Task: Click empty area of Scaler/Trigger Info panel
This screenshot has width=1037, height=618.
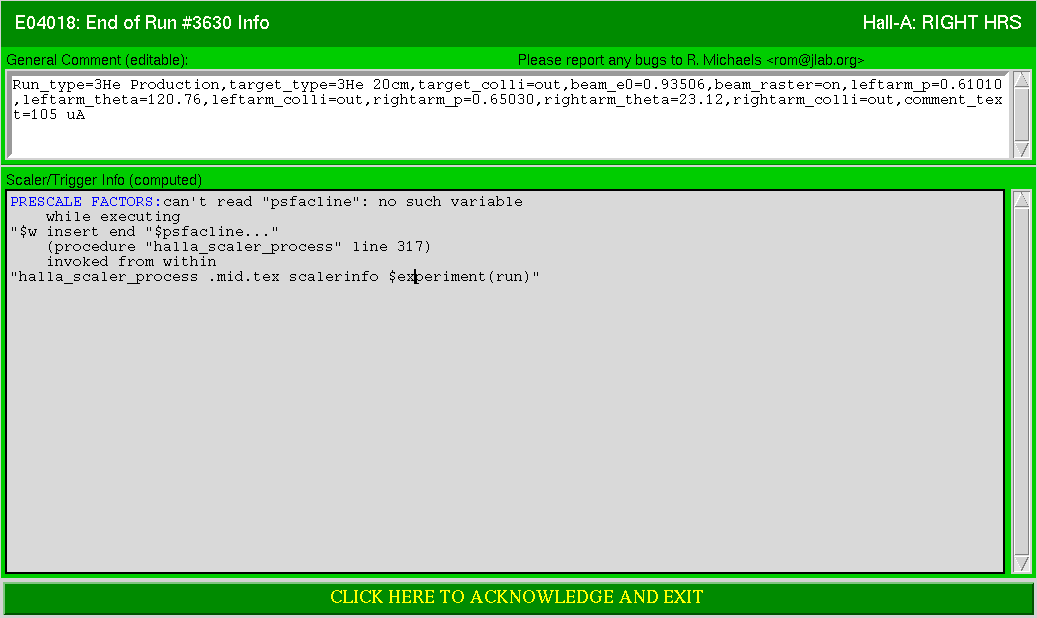Action: click(505, 430)
